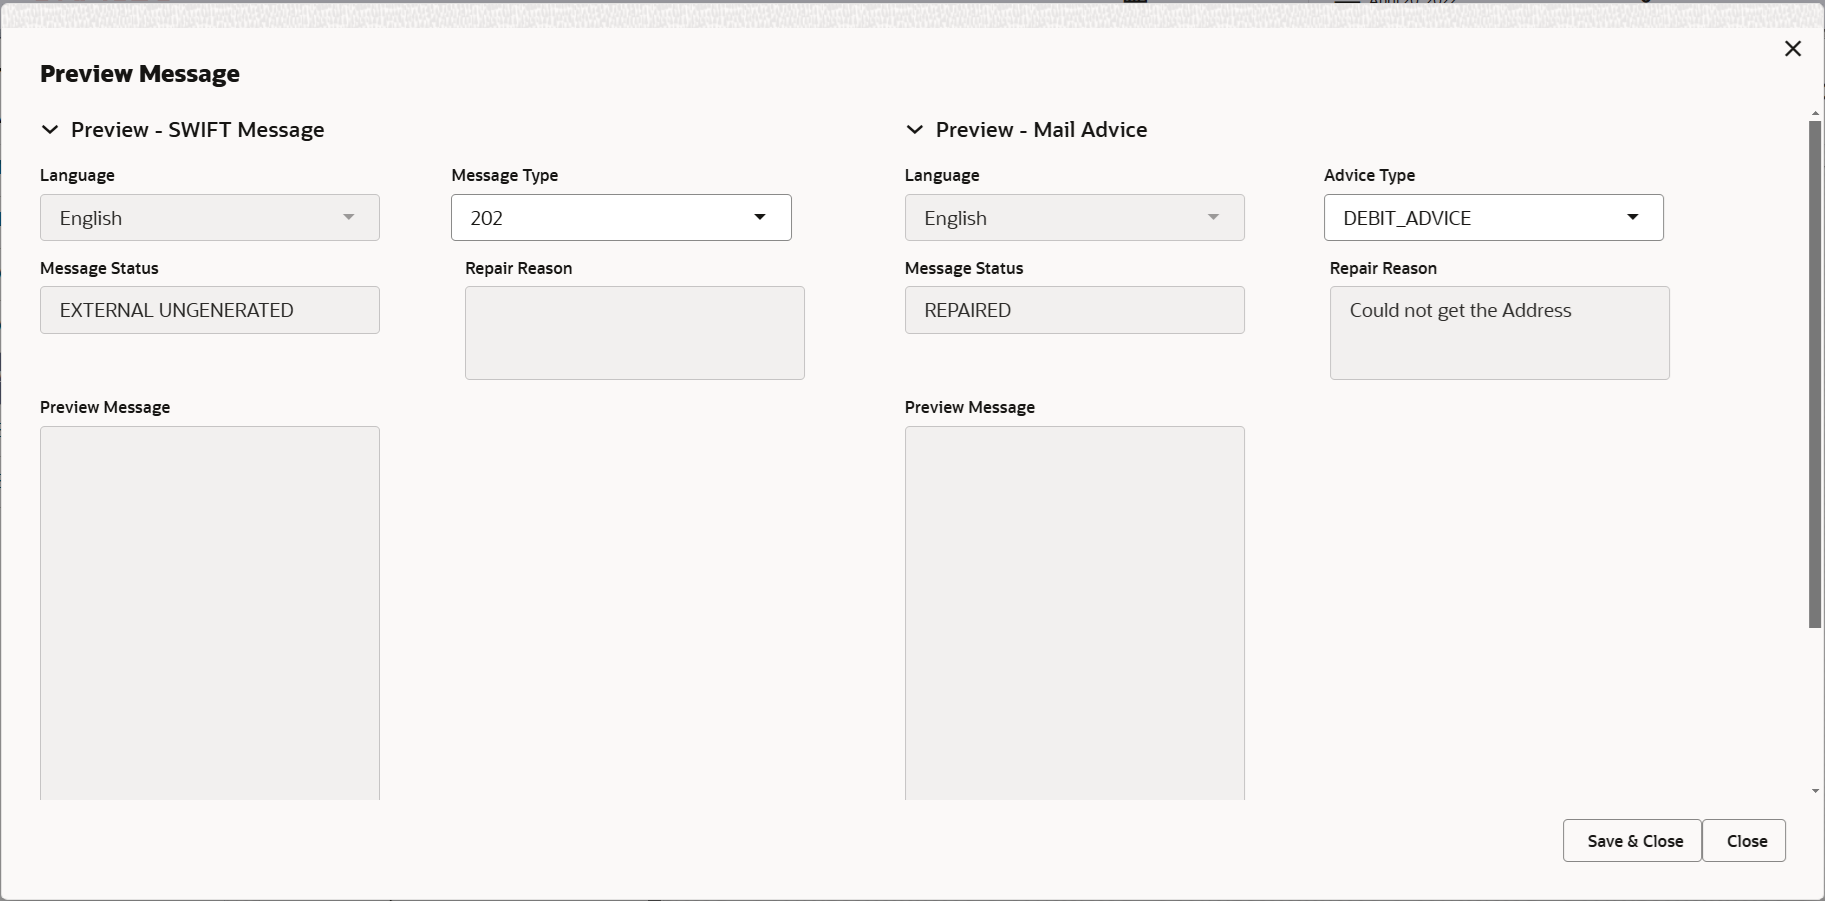Image resolution: width=1825 pixels, height=901 pixels.
Task: Click the Mail Advice Preview Message text area
Action: (x=1074, y=613)
